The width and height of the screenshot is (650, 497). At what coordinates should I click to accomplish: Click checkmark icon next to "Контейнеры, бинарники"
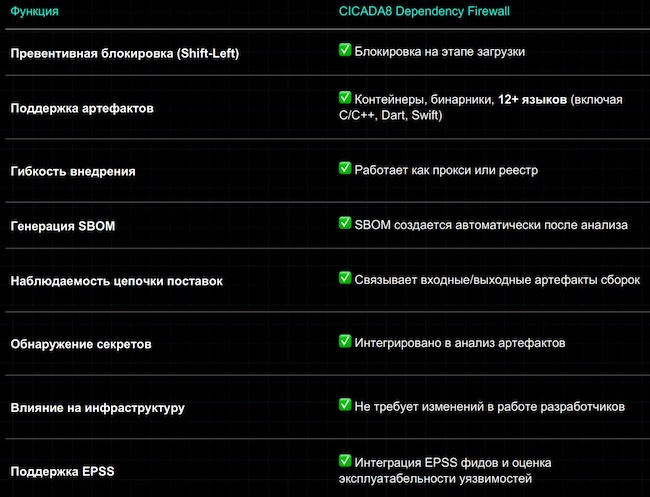coord(345,98)
